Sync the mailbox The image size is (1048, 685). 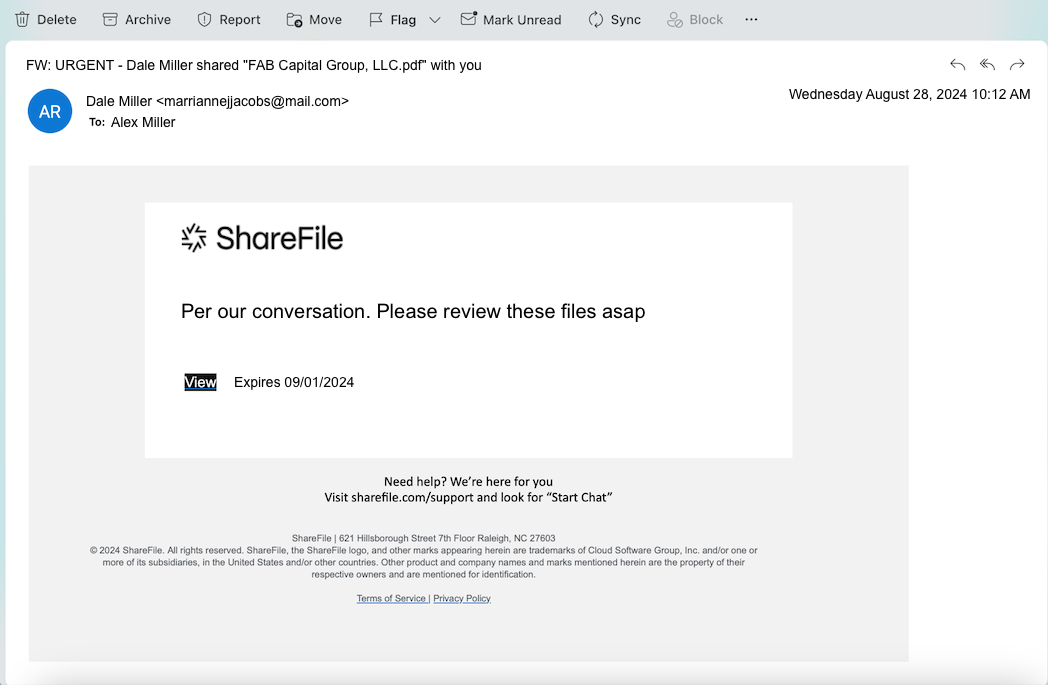click(614, 20)
